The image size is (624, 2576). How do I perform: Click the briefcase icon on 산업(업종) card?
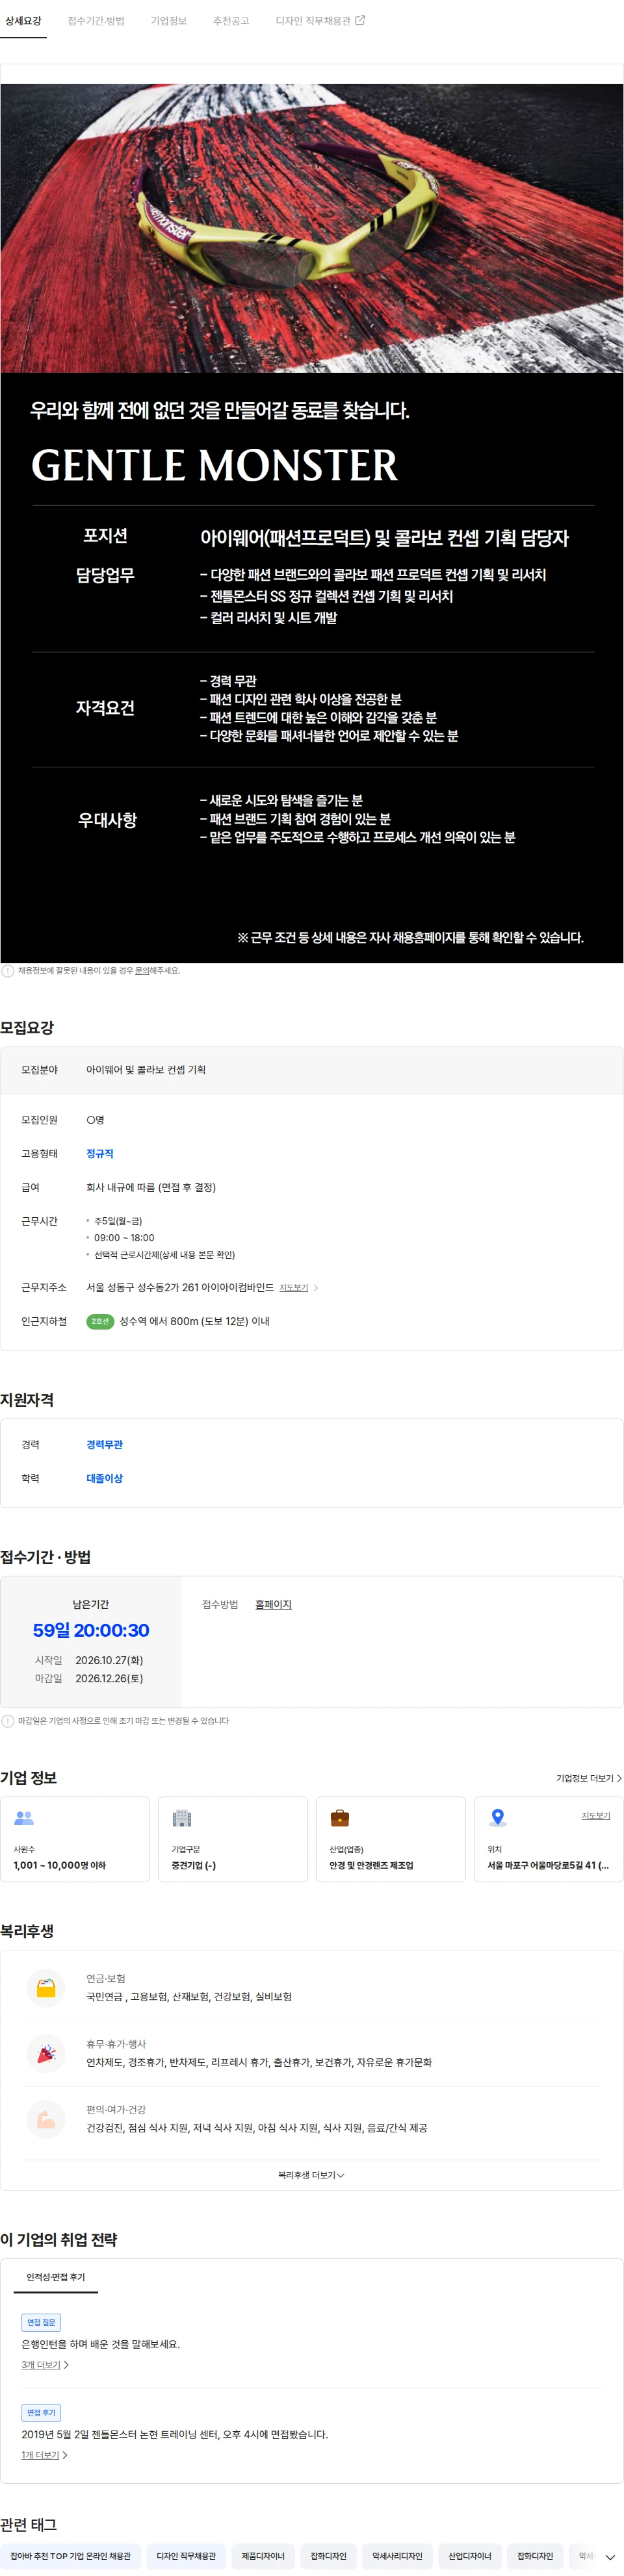point(340,1818)
